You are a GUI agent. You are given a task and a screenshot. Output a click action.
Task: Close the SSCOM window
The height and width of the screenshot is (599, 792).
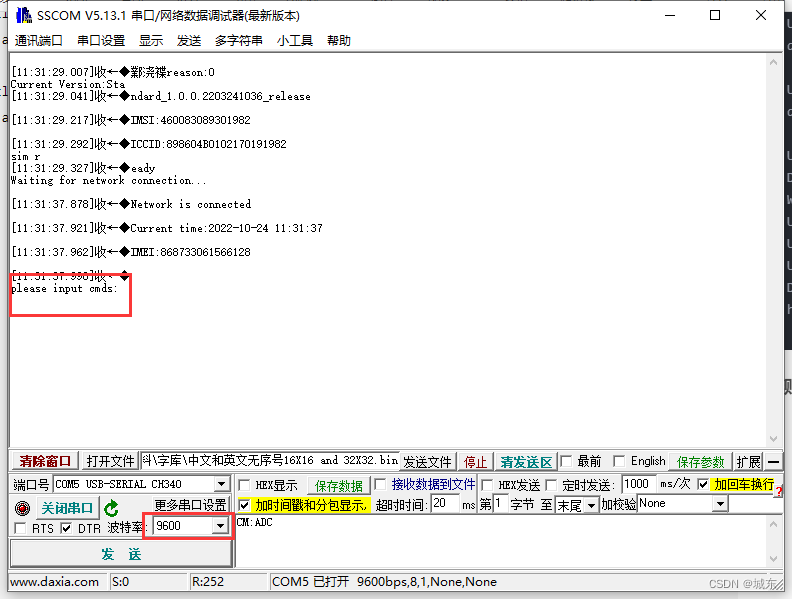click(x=761, y=15)
